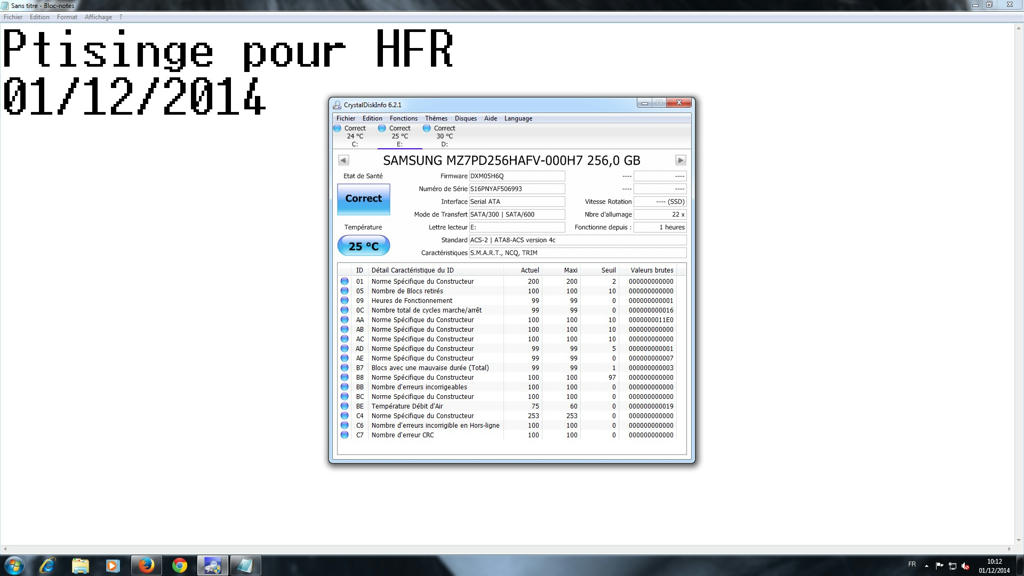Viewport: 1024px width, 576px height.
Task: Select Nombre total de cycles marche/arrêt text
Action: (x=426, y=310)
